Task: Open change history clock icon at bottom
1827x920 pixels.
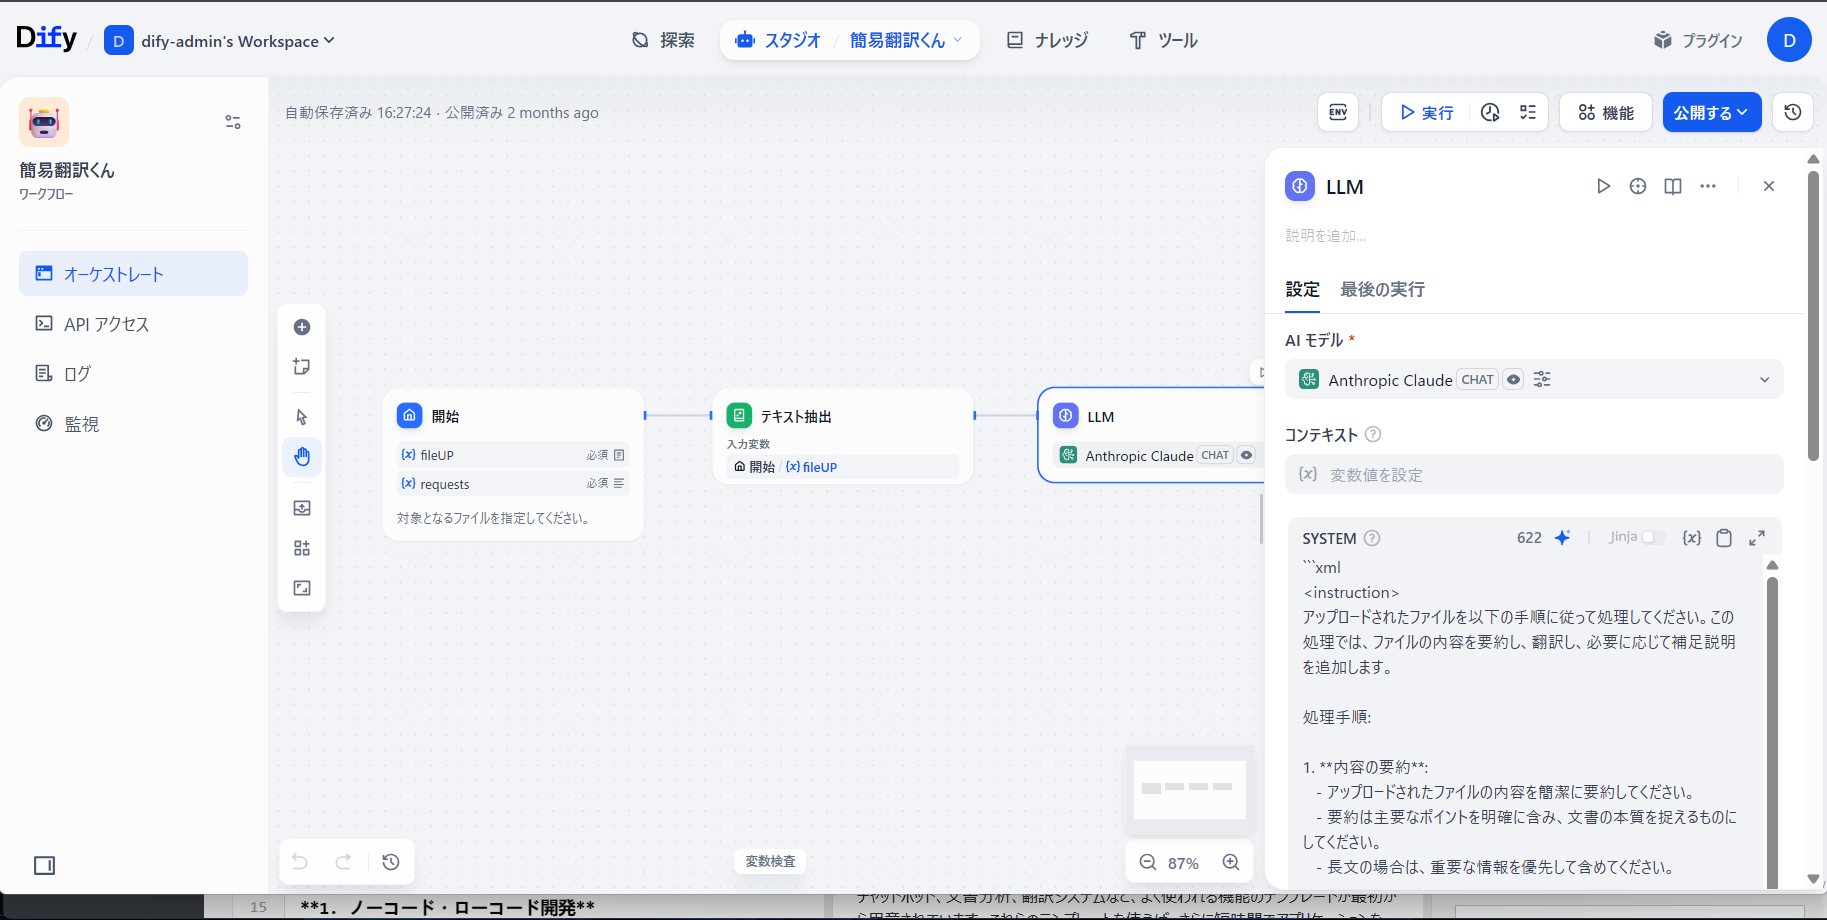Action: [x=391, y=862]
